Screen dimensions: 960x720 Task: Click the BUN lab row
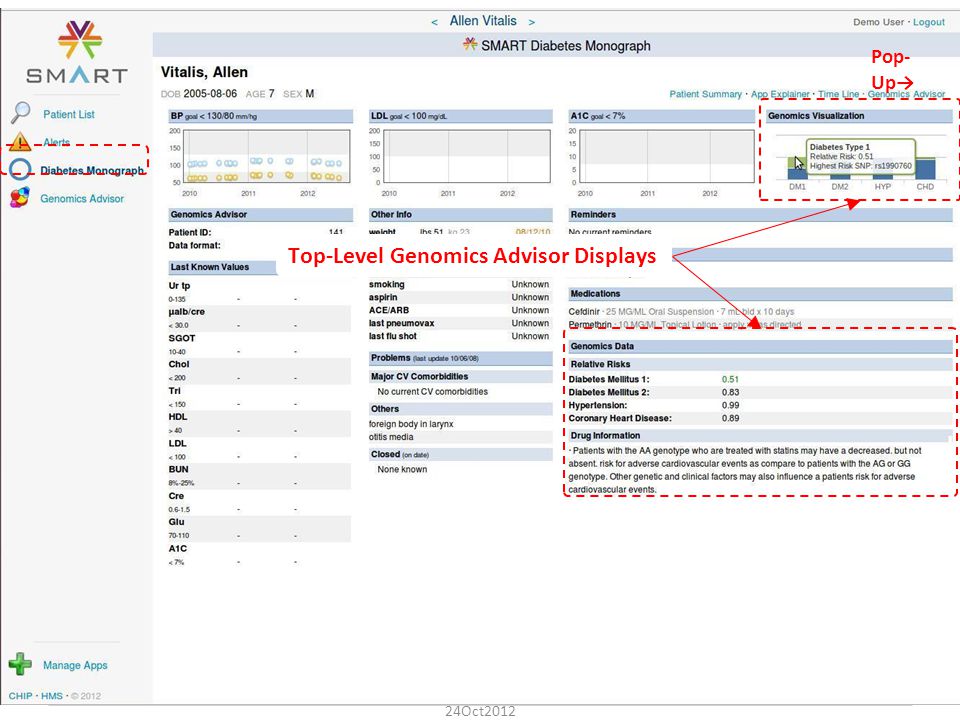[259, 476]
